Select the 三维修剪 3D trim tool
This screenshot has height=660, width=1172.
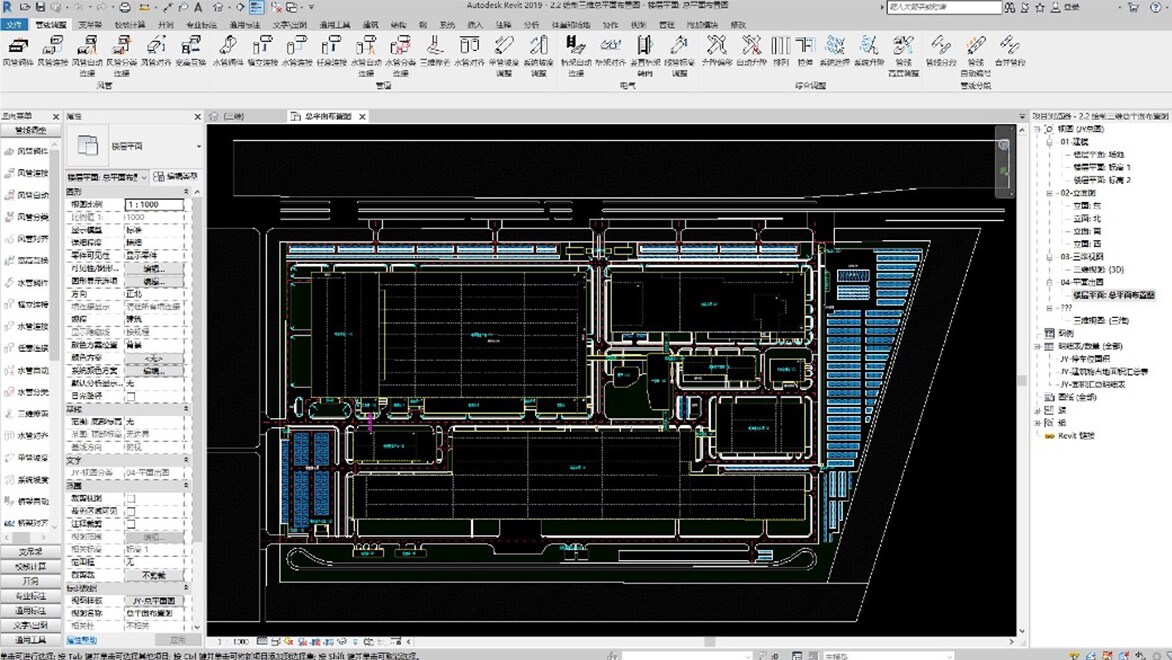(x=434, y=51)
